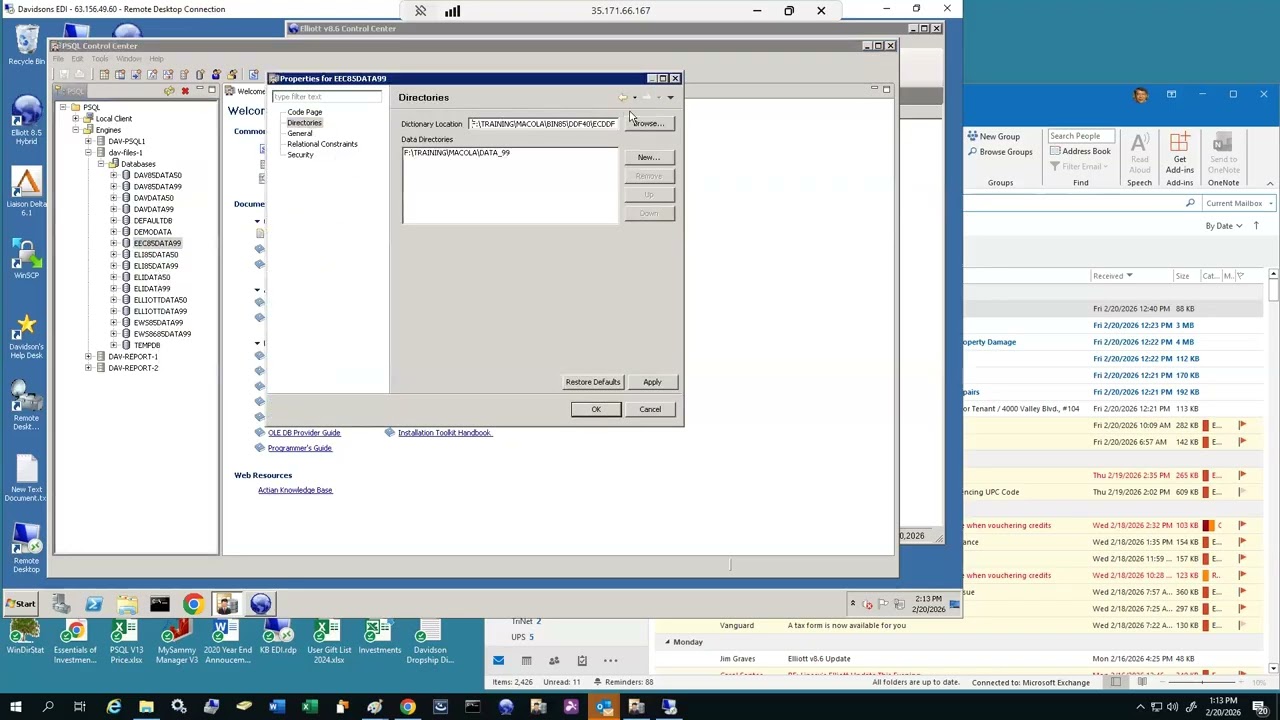This screenshot has width=1280, height=720.
Task: Click Address Book in Outlook ribbon
Action: coord(1080,152)
